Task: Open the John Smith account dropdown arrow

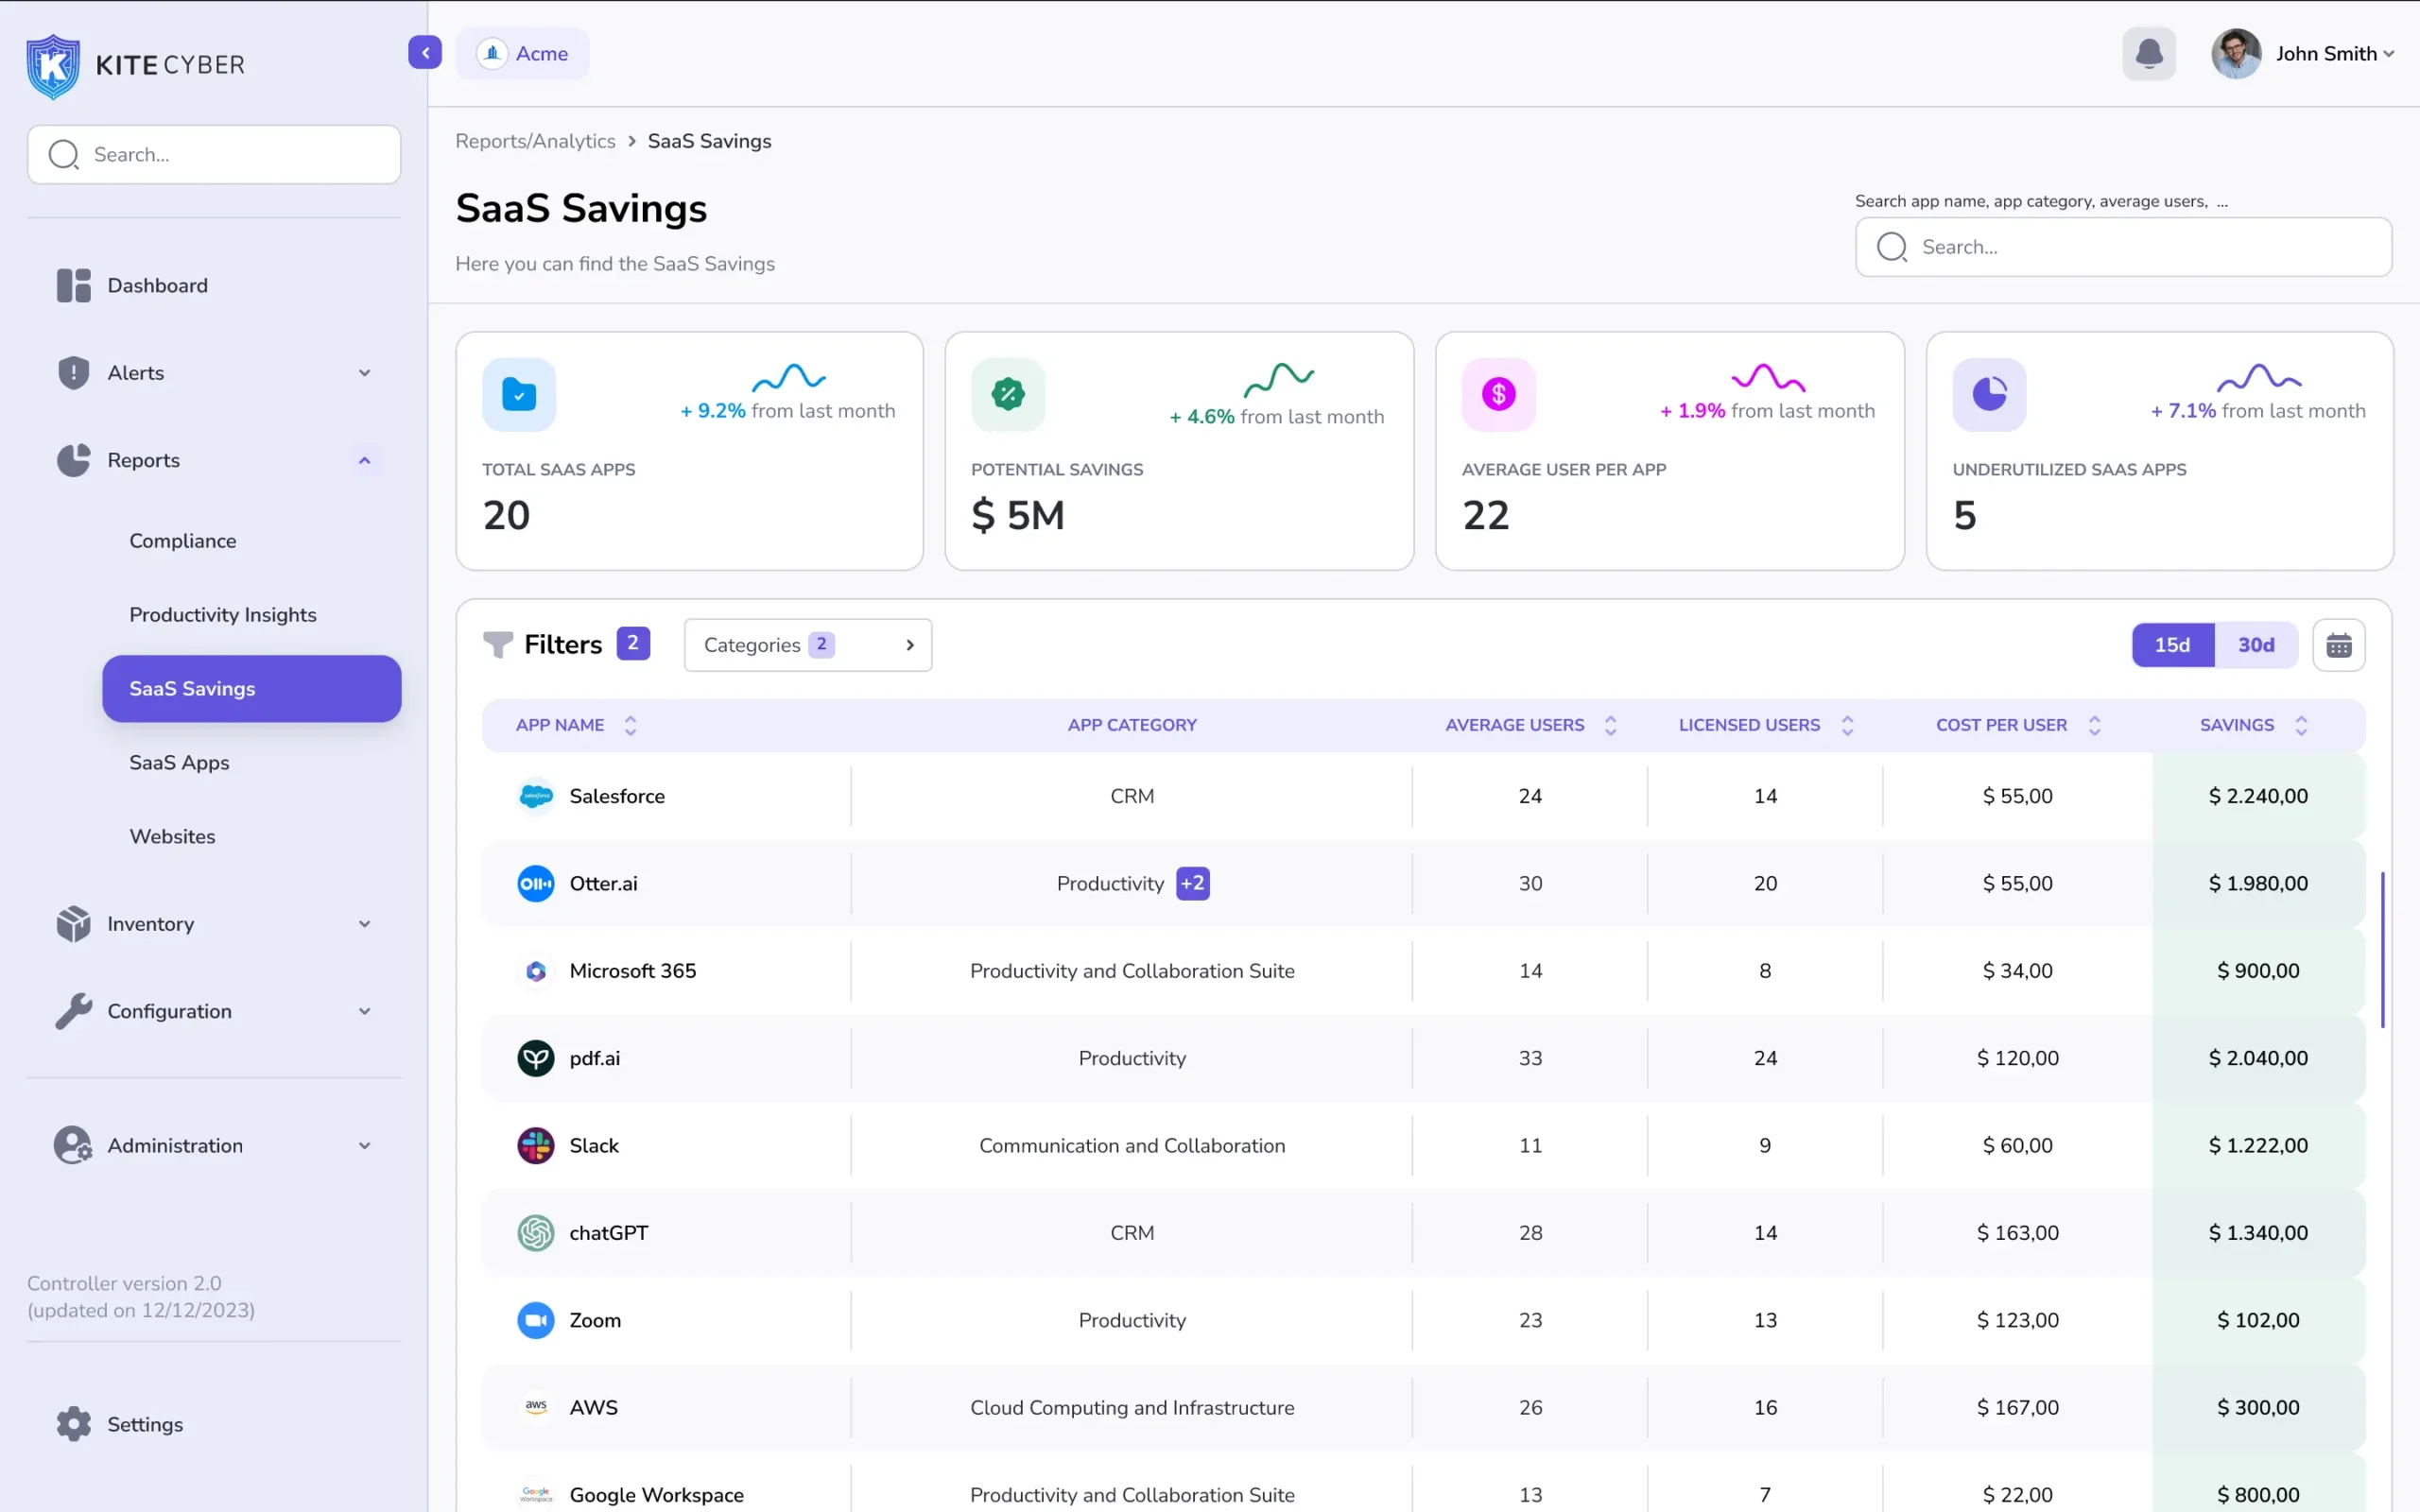Action: 2389,54
